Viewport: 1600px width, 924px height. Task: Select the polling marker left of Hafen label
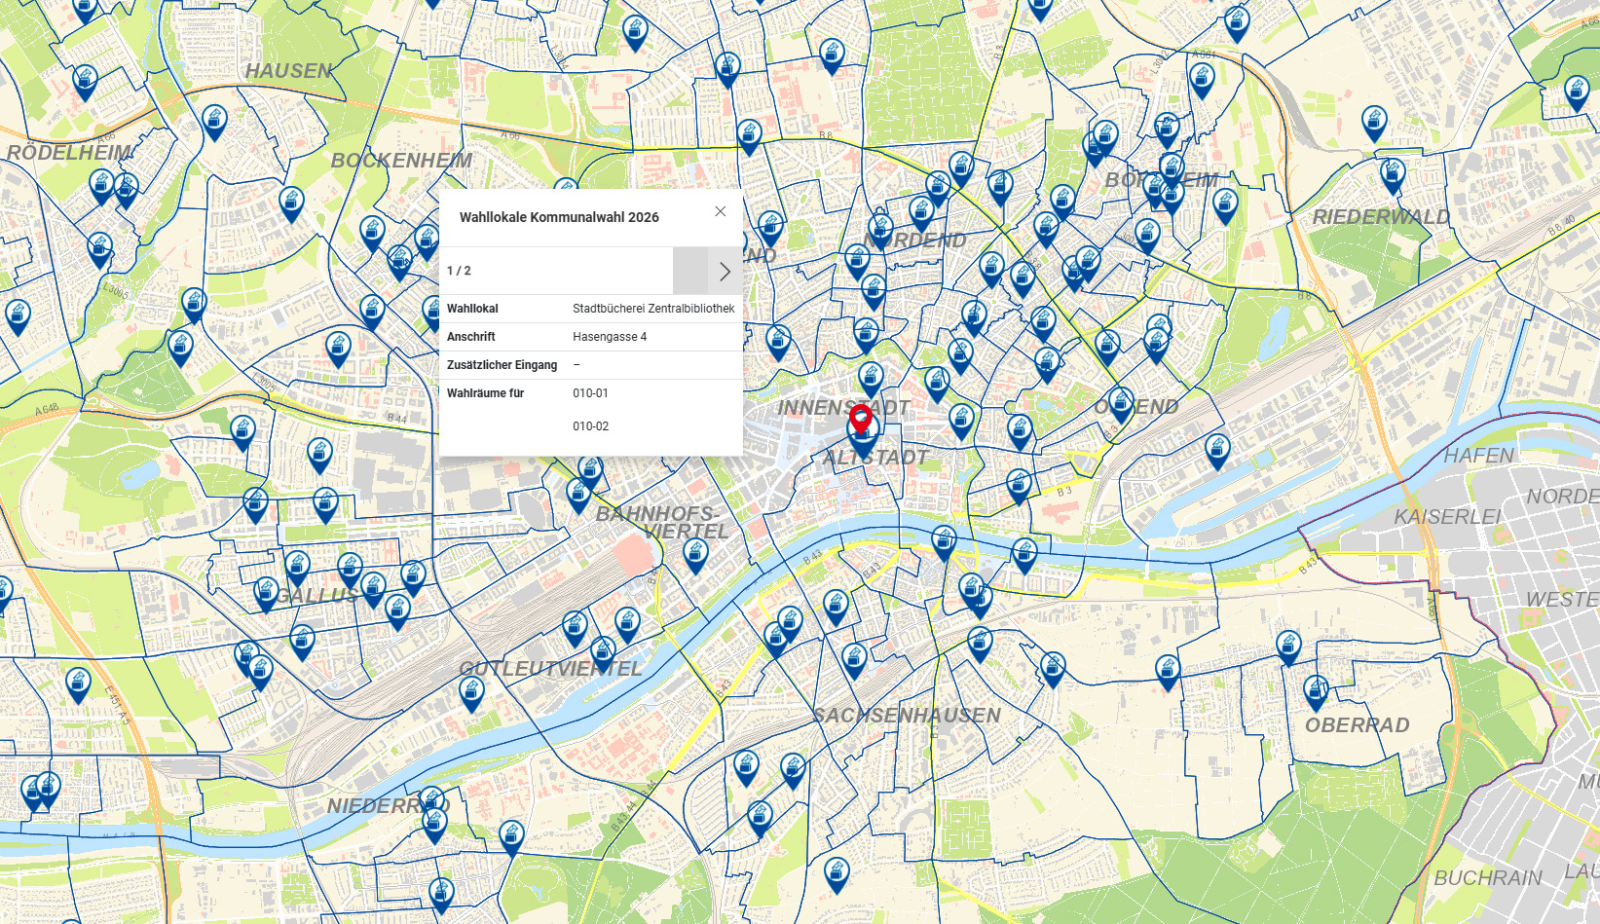1217,450
